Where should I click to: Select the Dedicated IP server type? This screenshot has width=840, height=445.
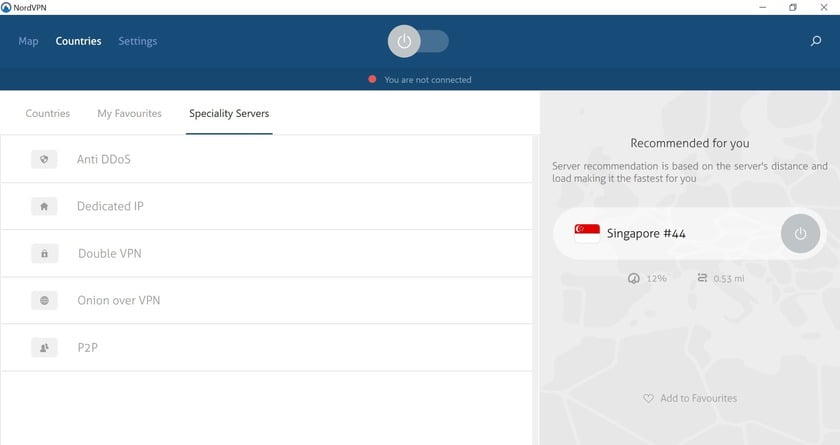coord(267,206)
